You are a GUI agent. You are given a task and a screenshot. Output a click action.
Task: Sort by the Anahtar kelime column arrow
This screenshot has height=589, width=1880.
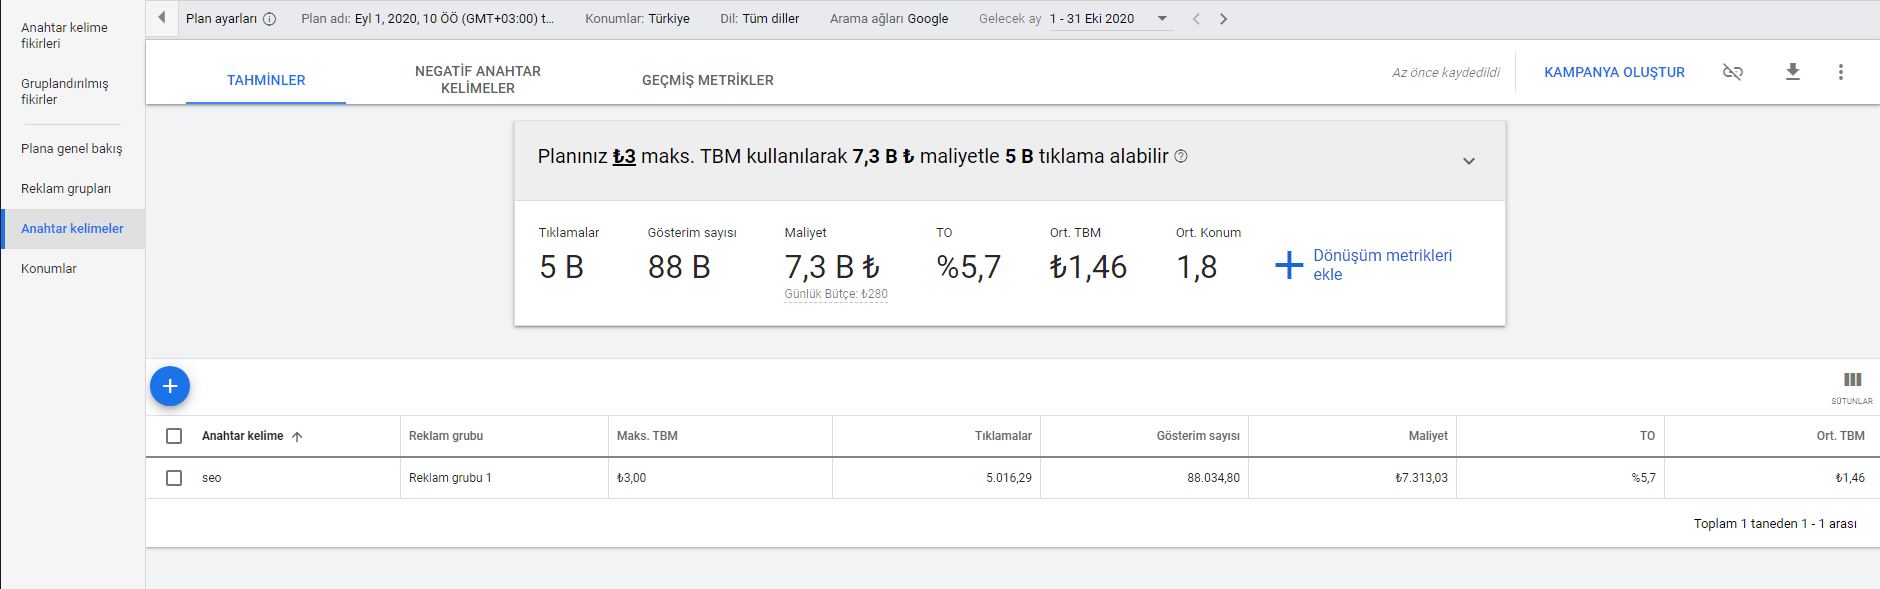coord(297,437)
